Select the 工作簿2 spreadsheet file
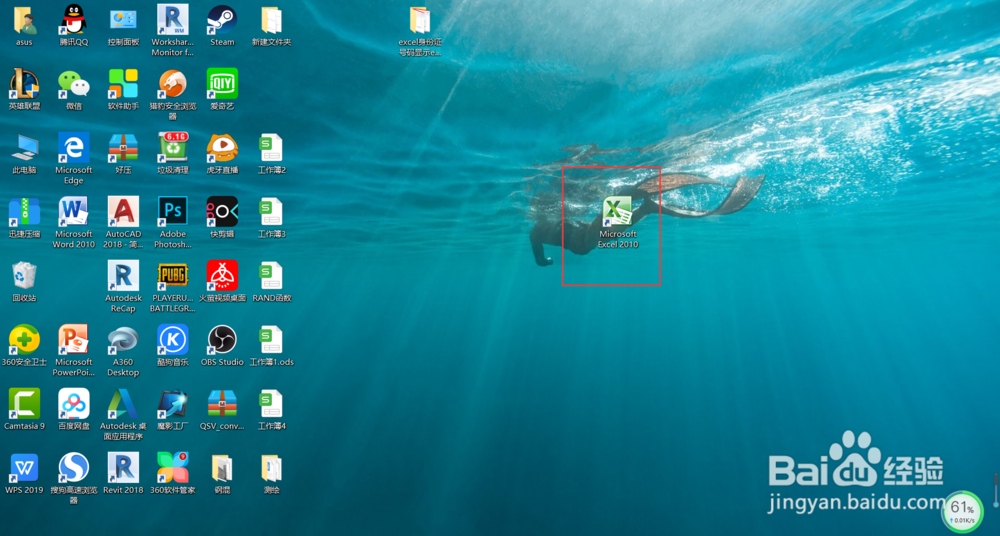This screenshot has width=1000, height=536. pos(272,153)
